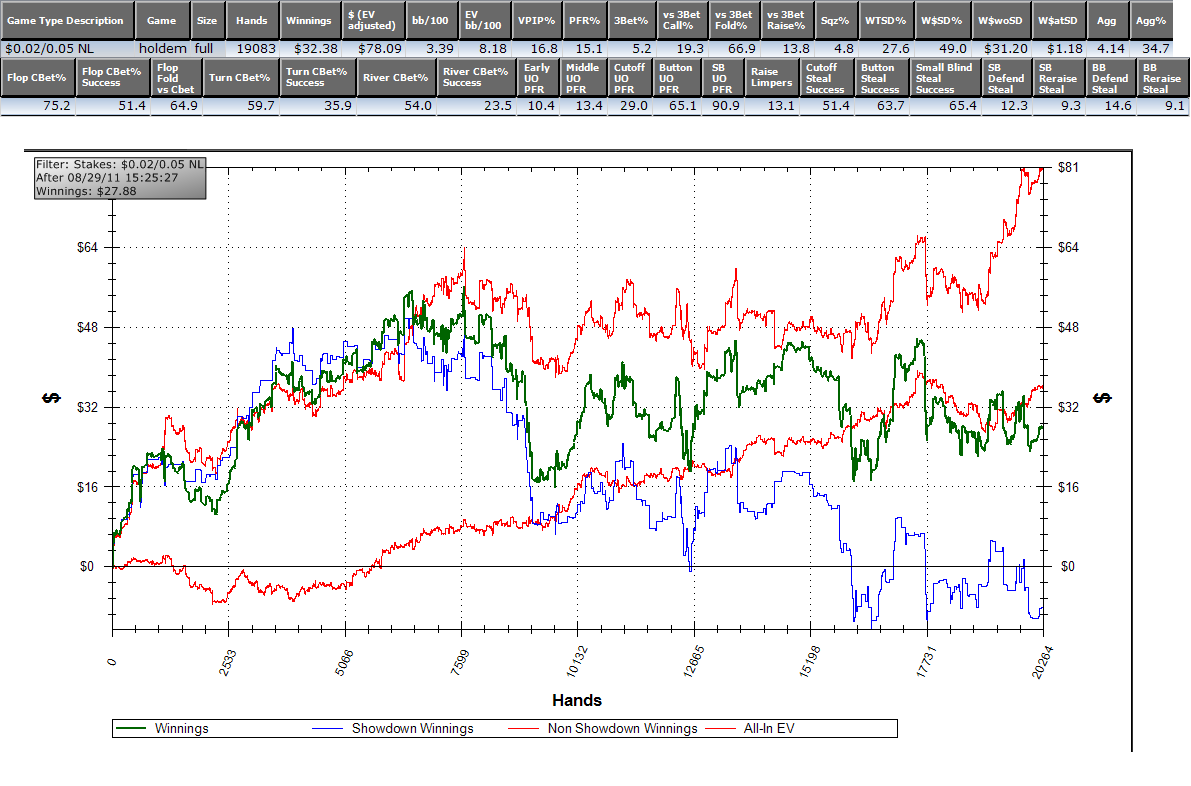Click the Hands column header
The width and height of the screenshot is (1191, 786).
point(251,21)
